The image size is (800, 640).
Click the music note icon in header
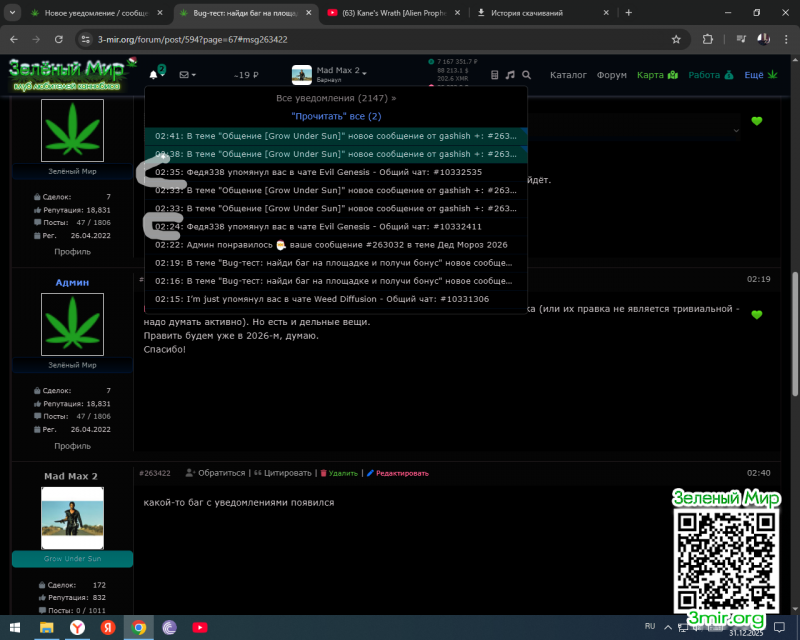(x=510, y=75)
